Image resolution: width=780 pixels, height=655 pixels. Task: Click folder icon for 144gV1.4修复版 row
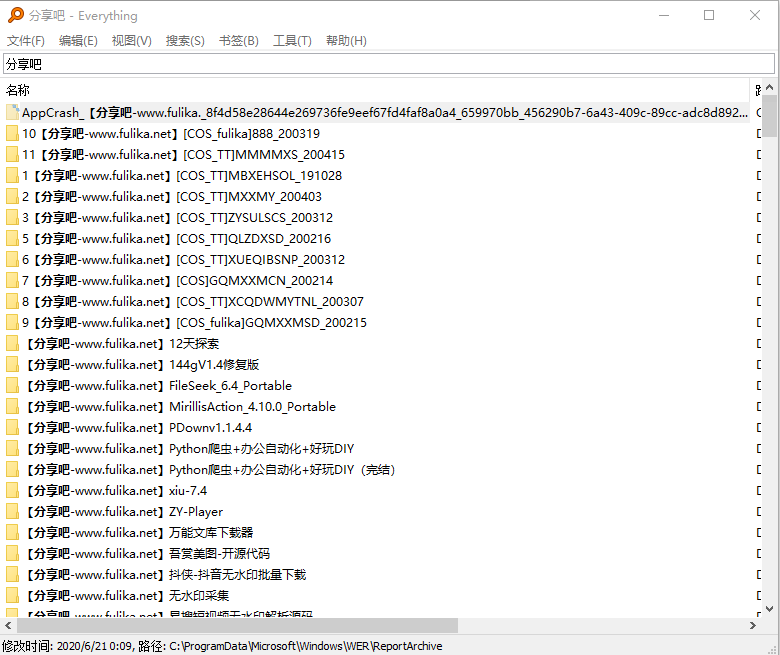point(12,365)
